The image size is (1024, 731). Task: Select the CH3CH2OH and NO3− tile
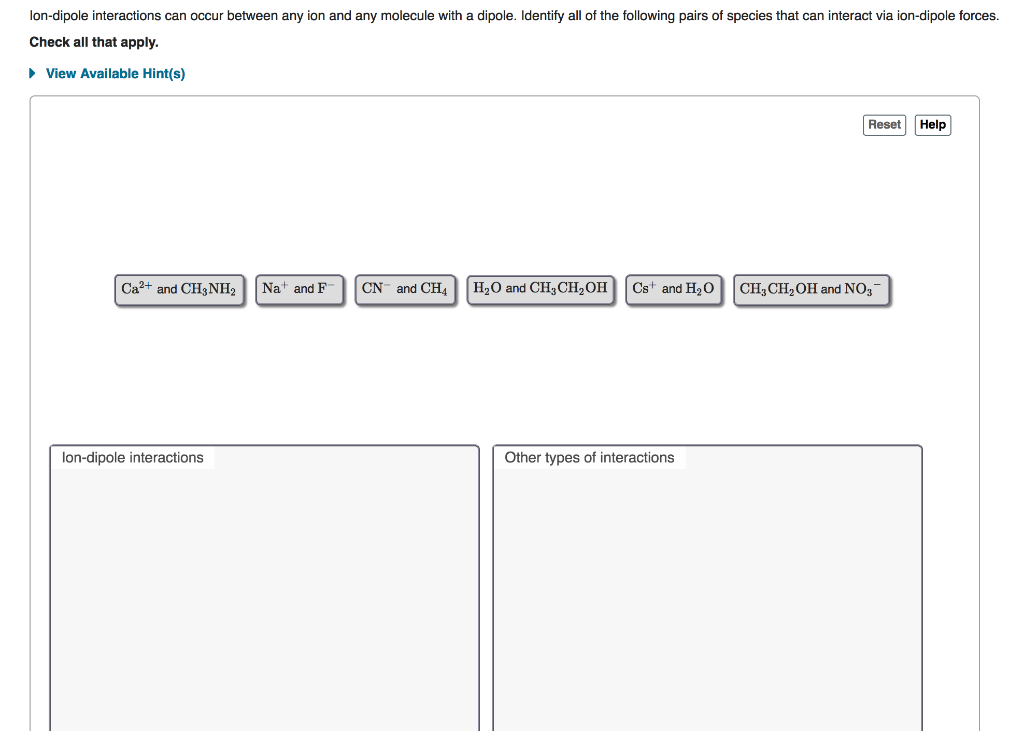pyautogui.click(x=812, y=288)
